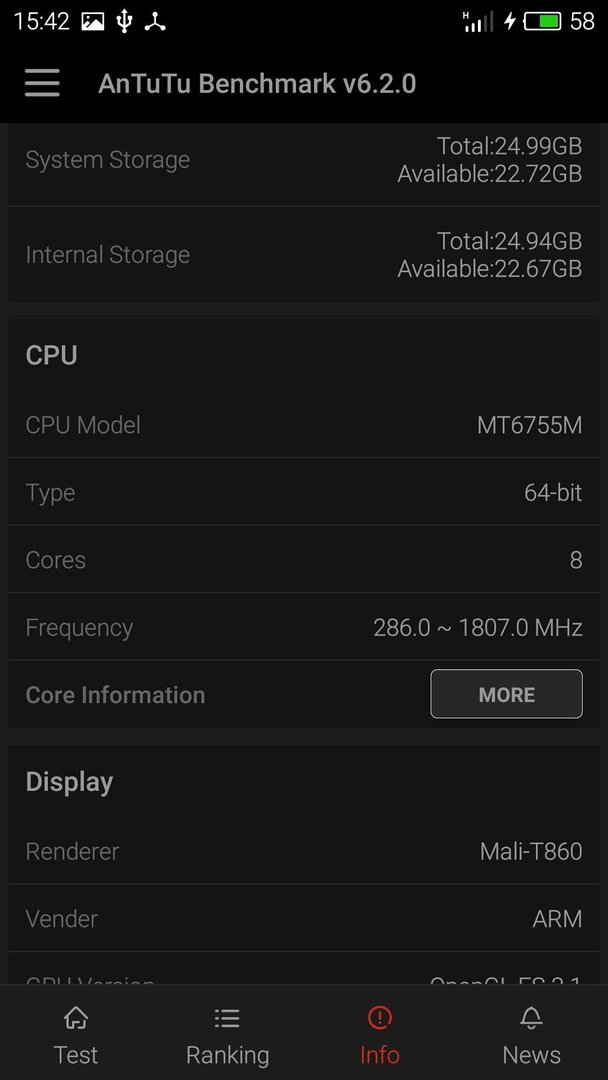Viewport: 608px width, 1080px height.
Task: Show MORE core information
Action: 506,694
